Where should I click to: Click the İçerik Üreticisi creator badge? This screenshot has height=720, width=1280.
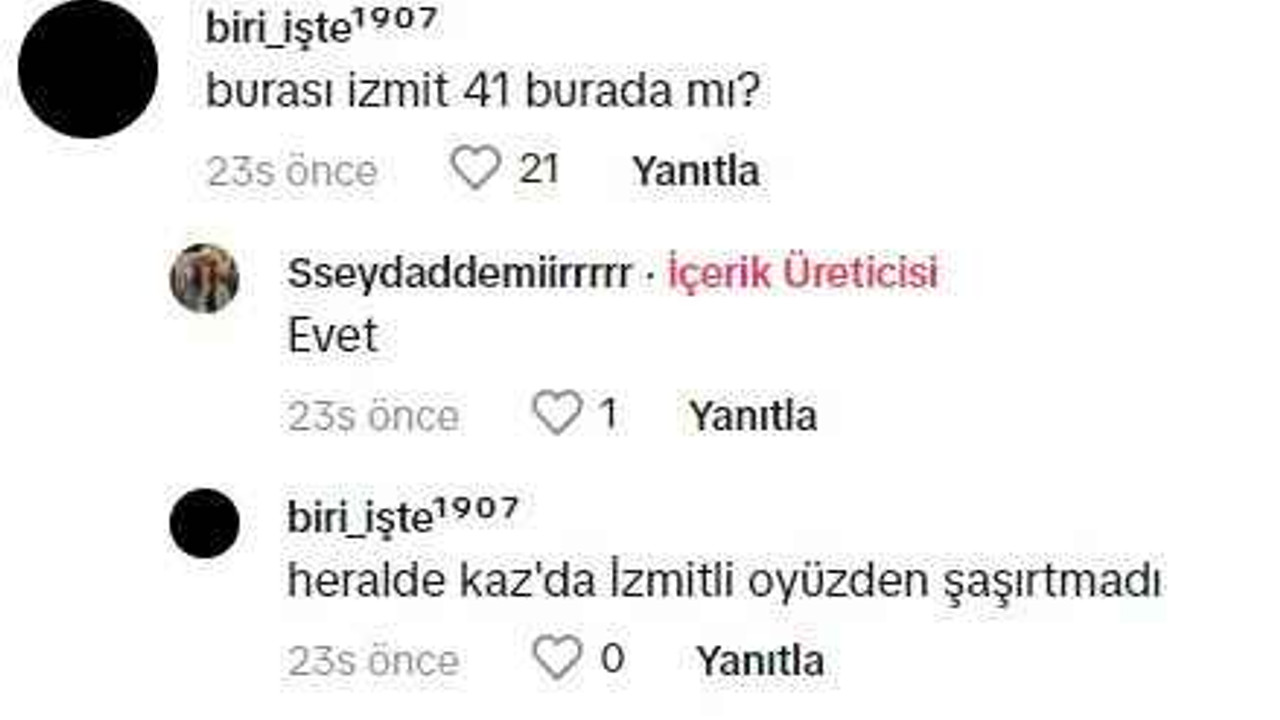click(803, 272)
